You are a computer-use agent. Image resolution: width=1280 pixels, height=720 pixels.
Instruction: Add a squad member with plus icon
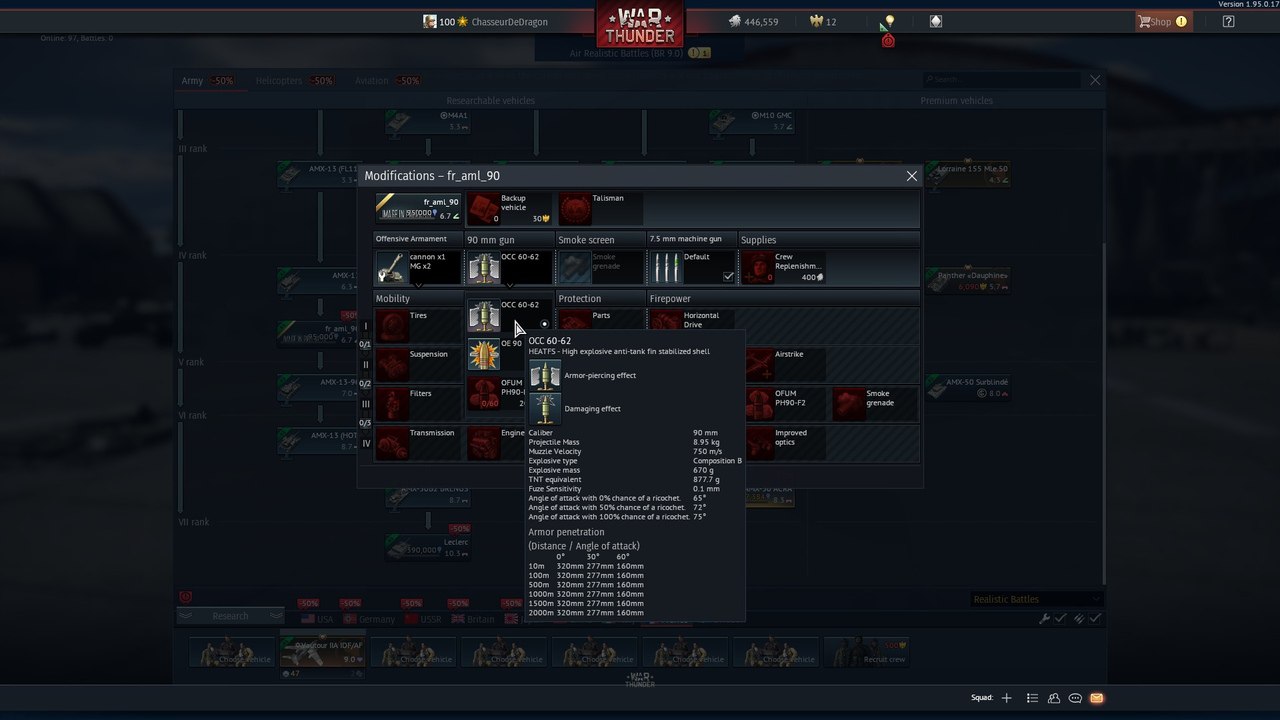(x=1007, y=698)
